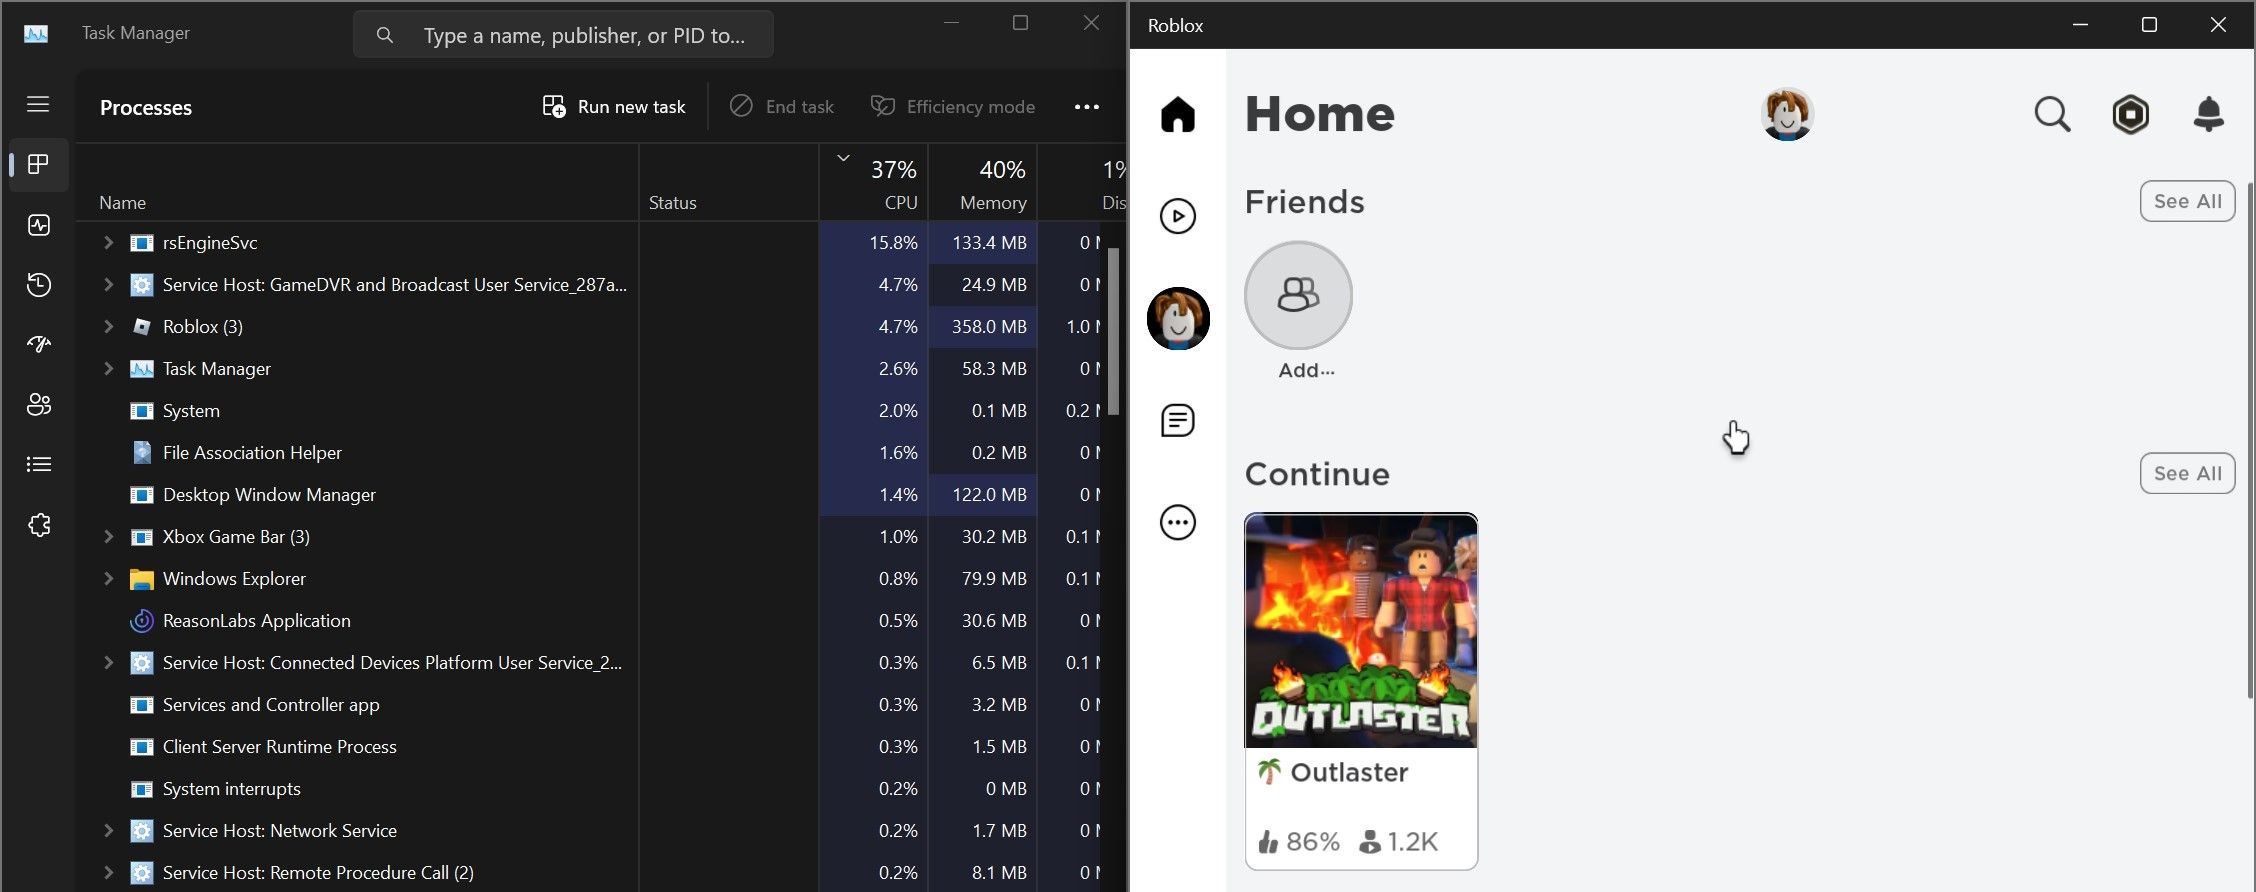This screenshot has height=892, width=2256.
Task: Click the Continue section heading
Action: click(x=1317, y=474)
